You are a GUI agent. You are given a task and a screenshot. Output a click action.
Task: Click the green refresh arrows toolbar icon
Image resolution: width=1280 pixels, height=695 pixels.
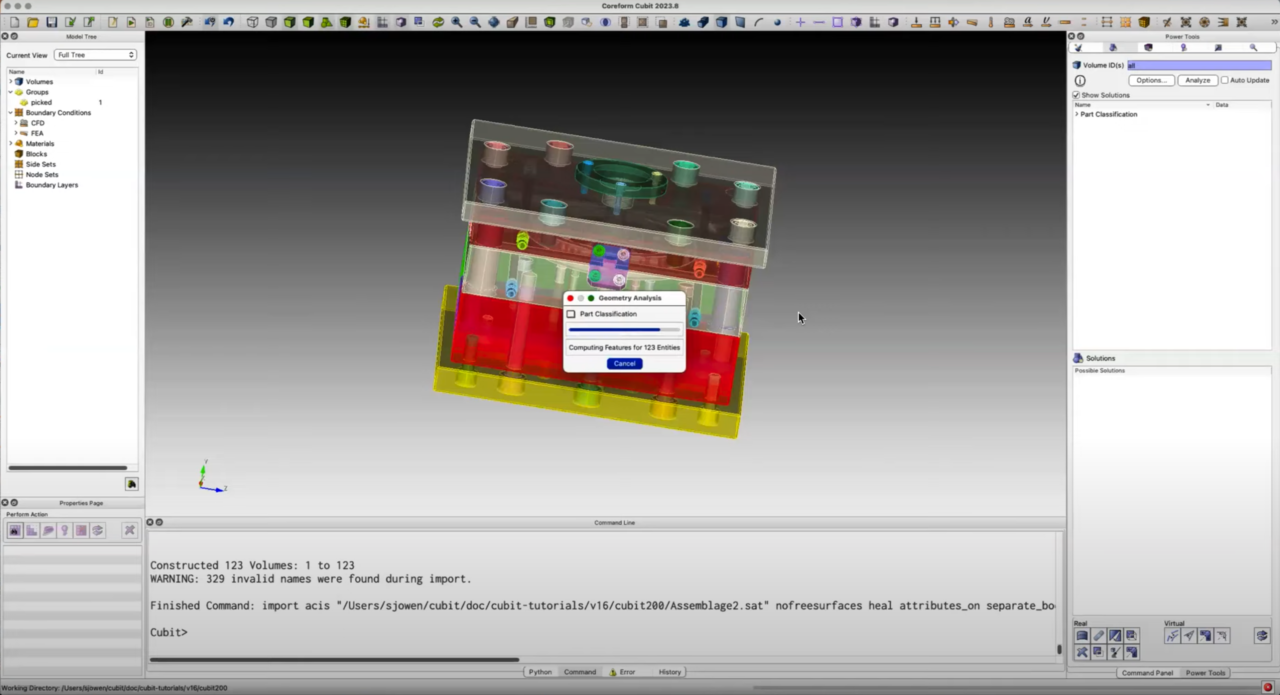tap(438, 22)
